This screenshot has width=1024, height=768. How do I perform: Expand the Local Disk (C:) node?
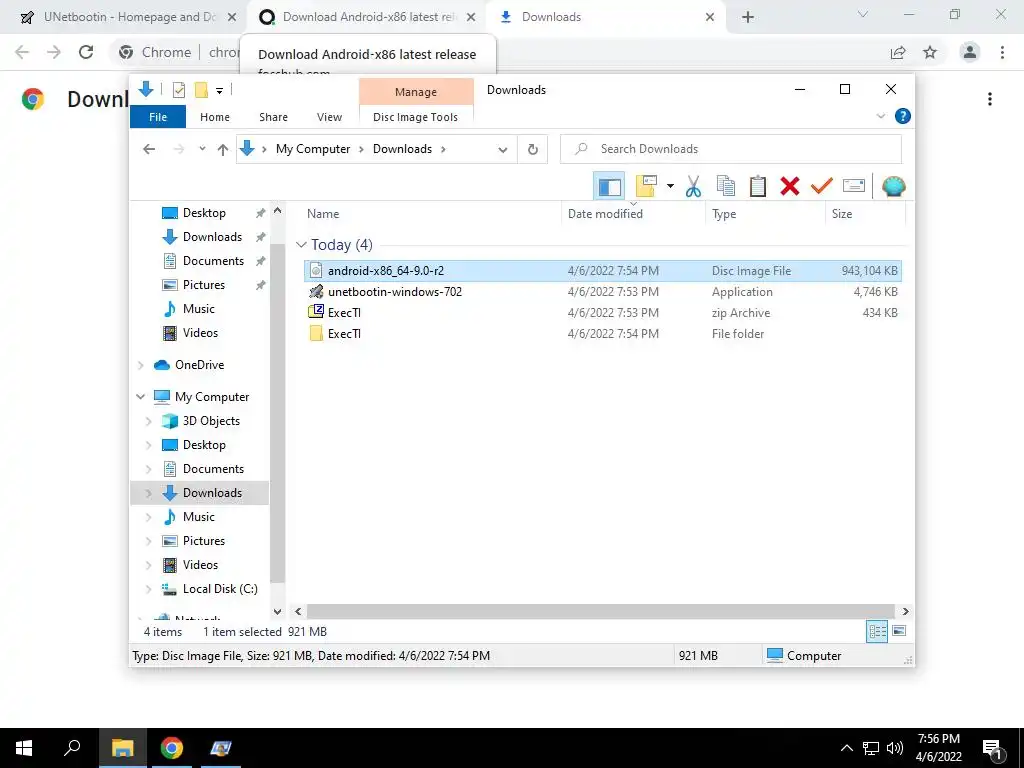(148, 589)
